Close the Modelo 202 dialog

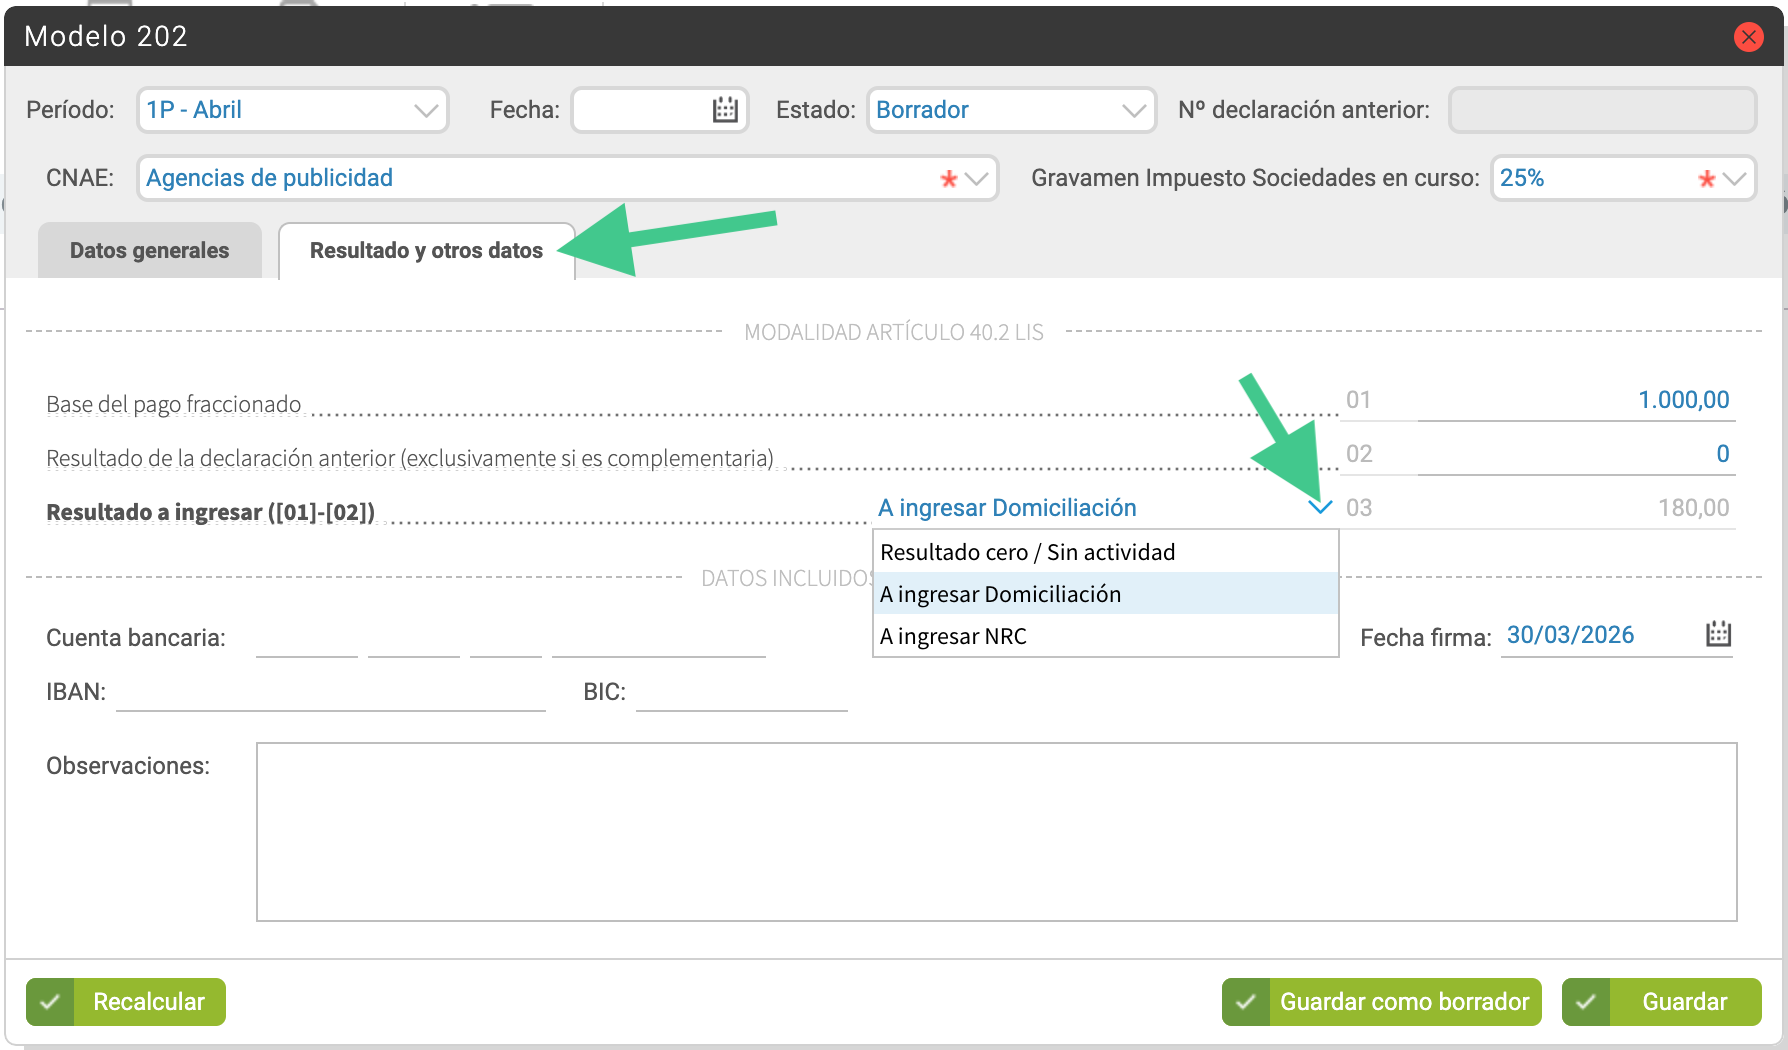pyautogui.click(x=1748, y=37)
